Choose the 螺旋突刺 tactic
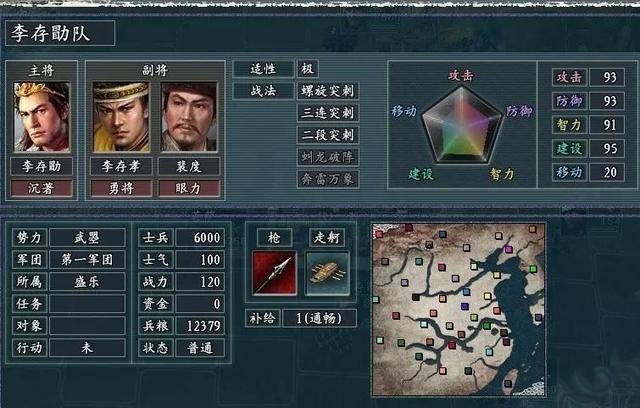This screenshot has width=640, height=408. click(328, 91)
